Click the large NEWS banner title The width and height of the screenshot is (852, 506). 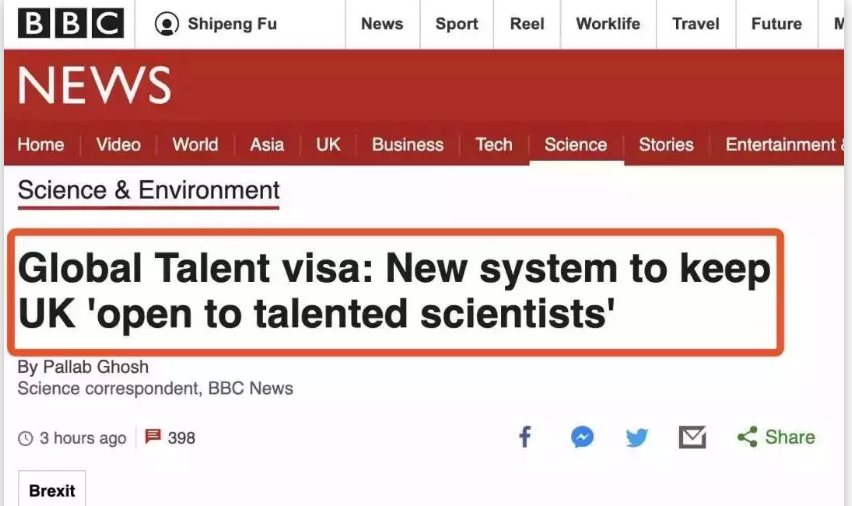(94, 87)
